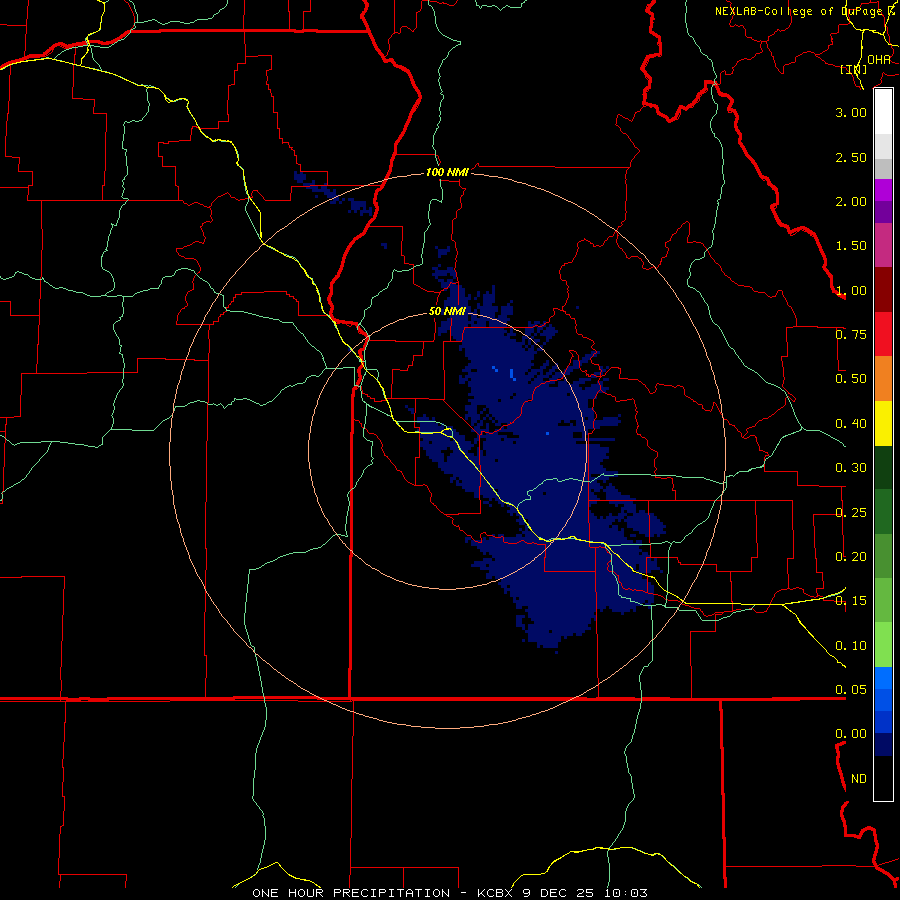Click the 3.00 legend value
This screenshot has width=900, height=900.
tap(851, 112)
